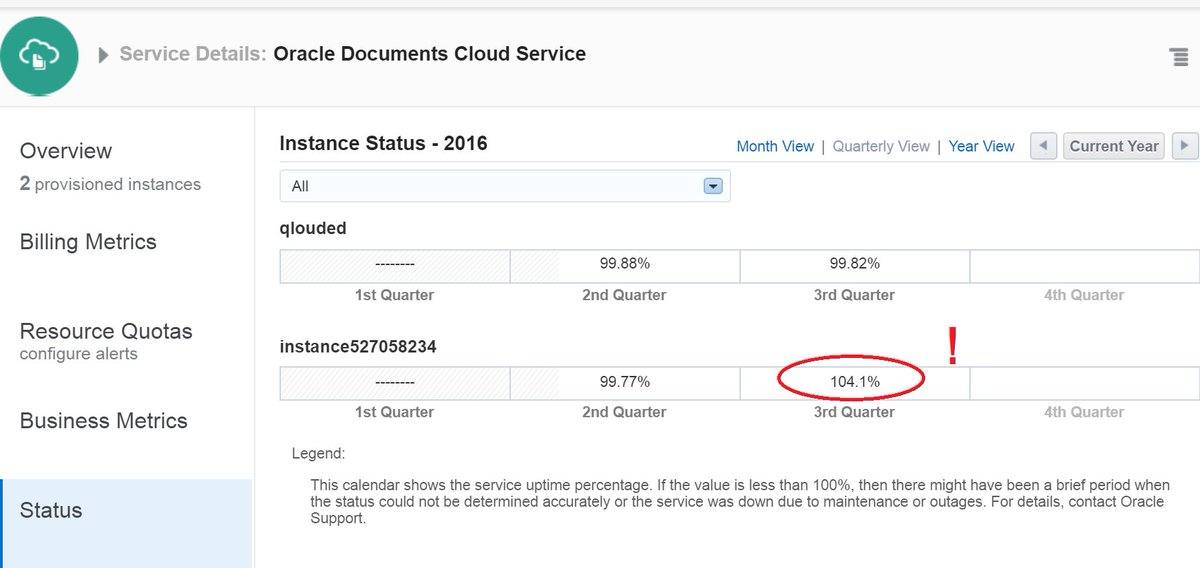Screen dimensions: 1200x568
Task: Go to the next year arrow
Action: [x=1185, y=146]
